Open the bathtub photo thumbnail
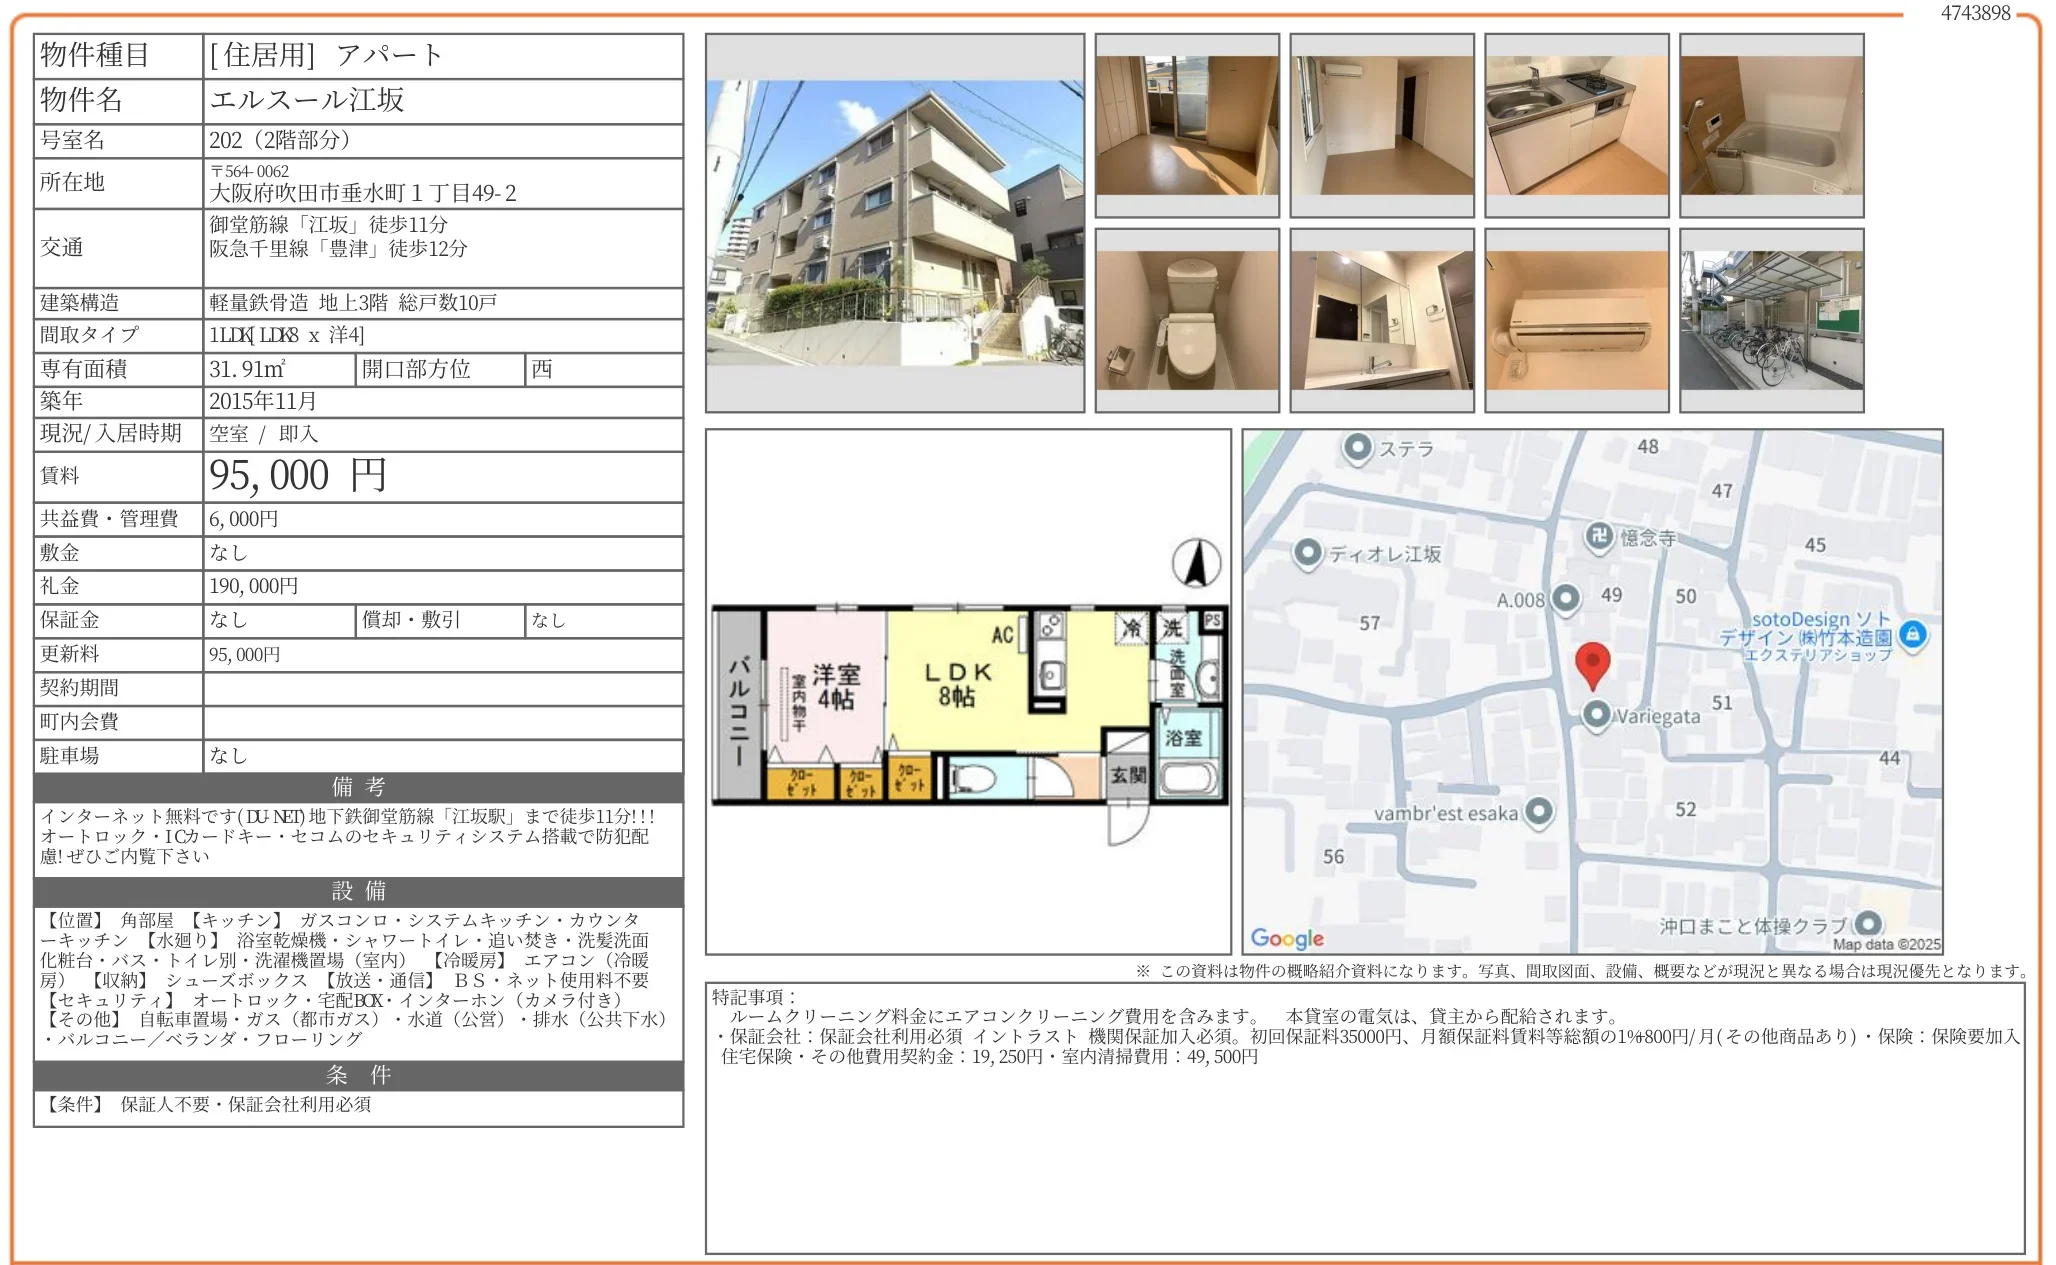Viewport: 2056px width, 1265px height. pos(1771,125)
